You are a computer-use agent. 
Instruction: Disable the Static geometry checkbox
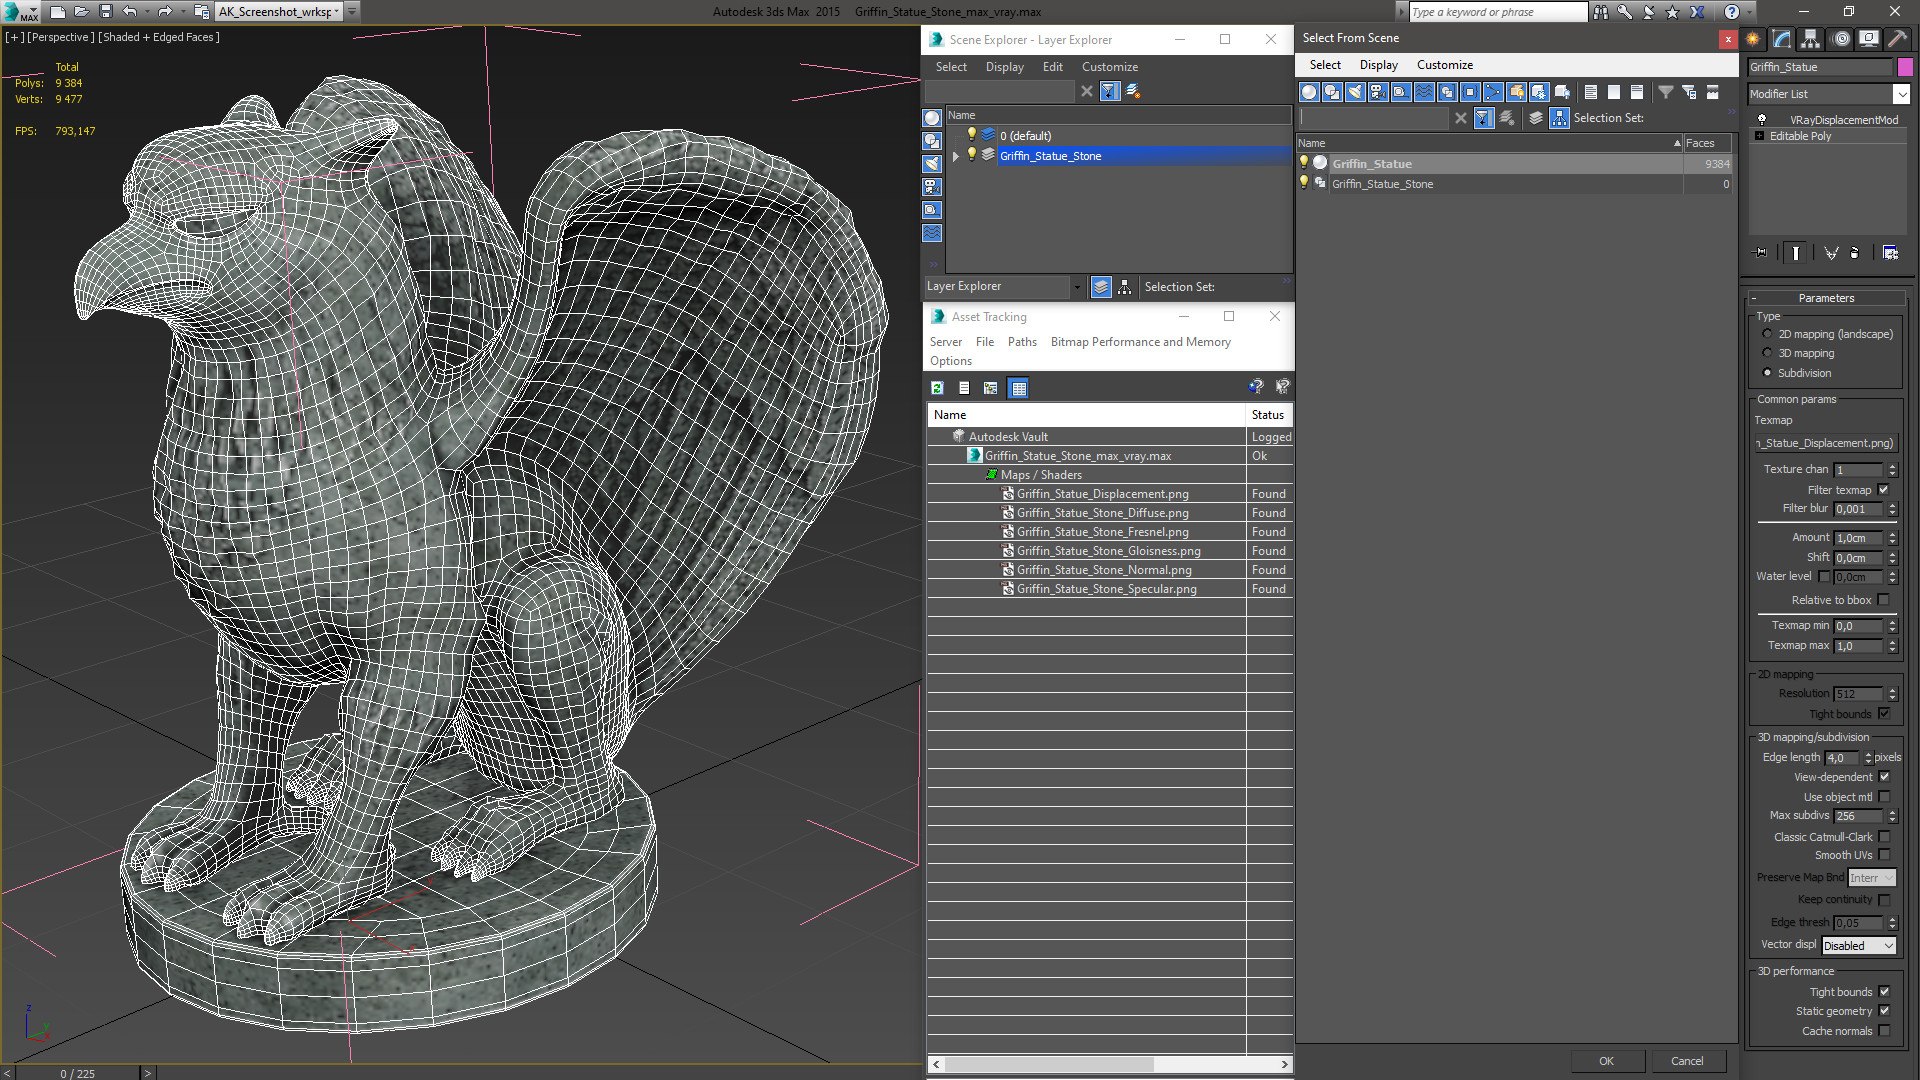click(x=1884, y=1011)
